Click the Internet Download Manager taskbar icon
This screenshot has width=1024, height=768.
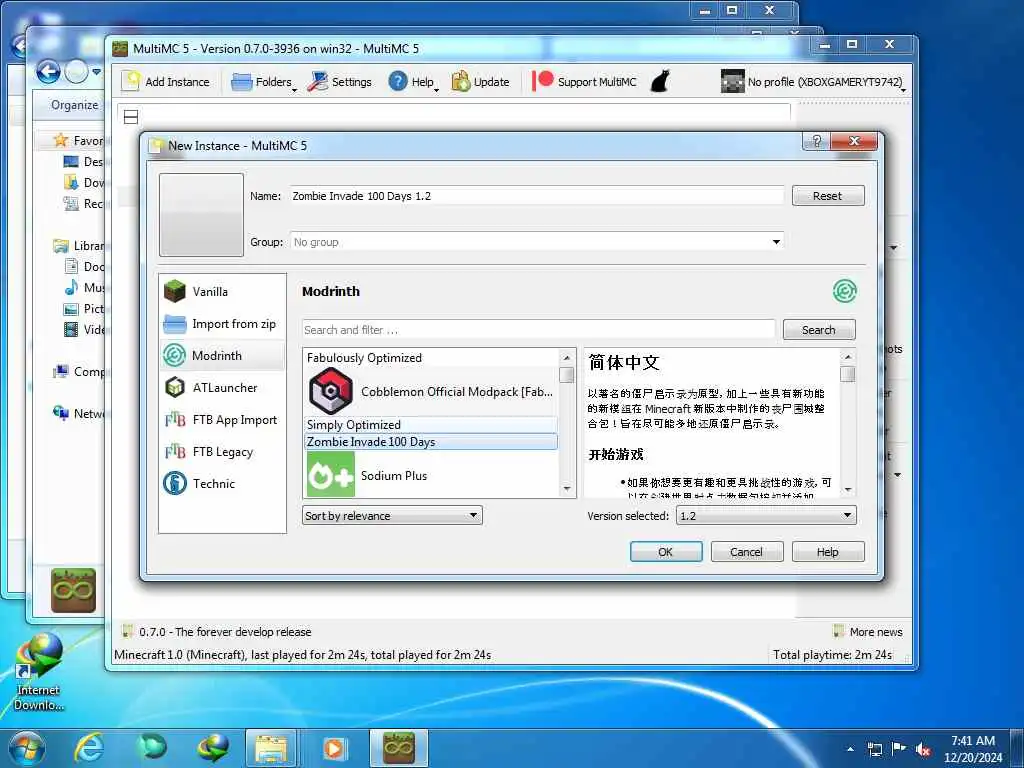click(214, 748)
